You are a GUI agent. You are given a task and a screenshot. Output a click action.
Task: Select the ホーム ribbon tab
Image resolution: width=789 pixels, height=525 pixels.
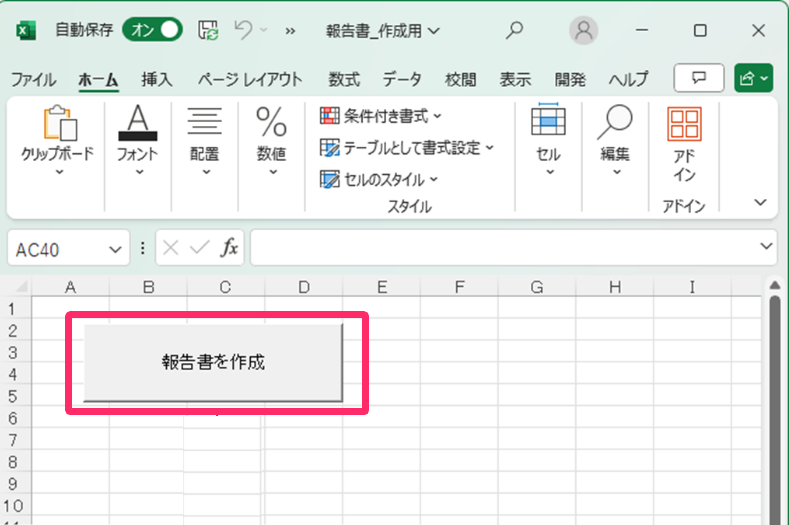(x=99, y=80)
